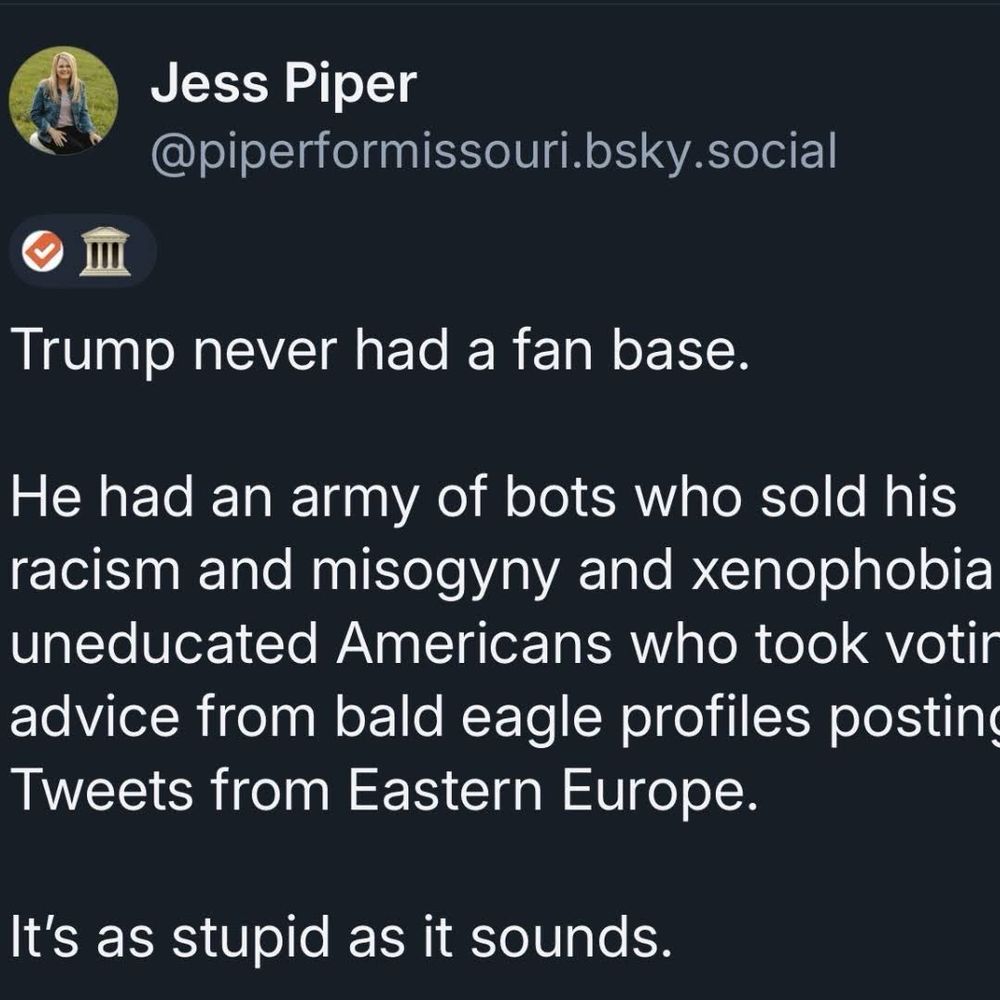Click the government building label icon
The image size is (1000, 1000).
pyautogui.click(x=105, y=251)
